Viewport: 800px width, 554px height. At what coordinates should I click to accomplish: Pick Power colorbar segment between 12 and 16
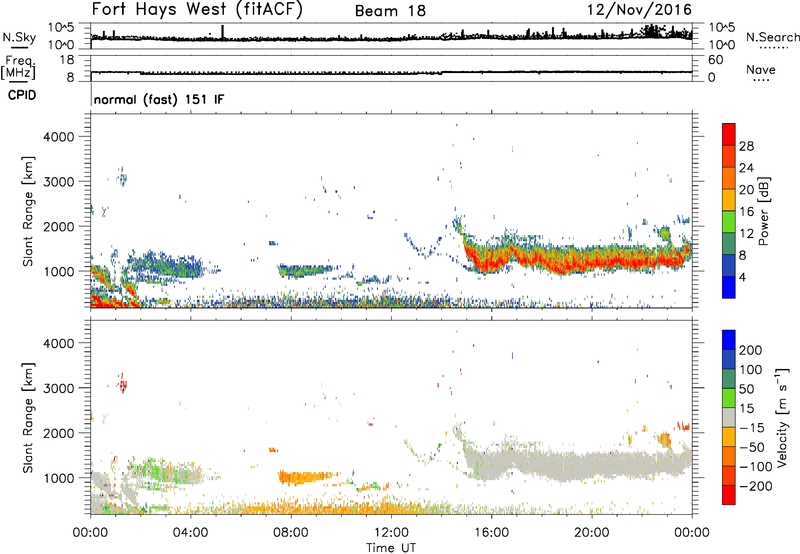[729, 221]
